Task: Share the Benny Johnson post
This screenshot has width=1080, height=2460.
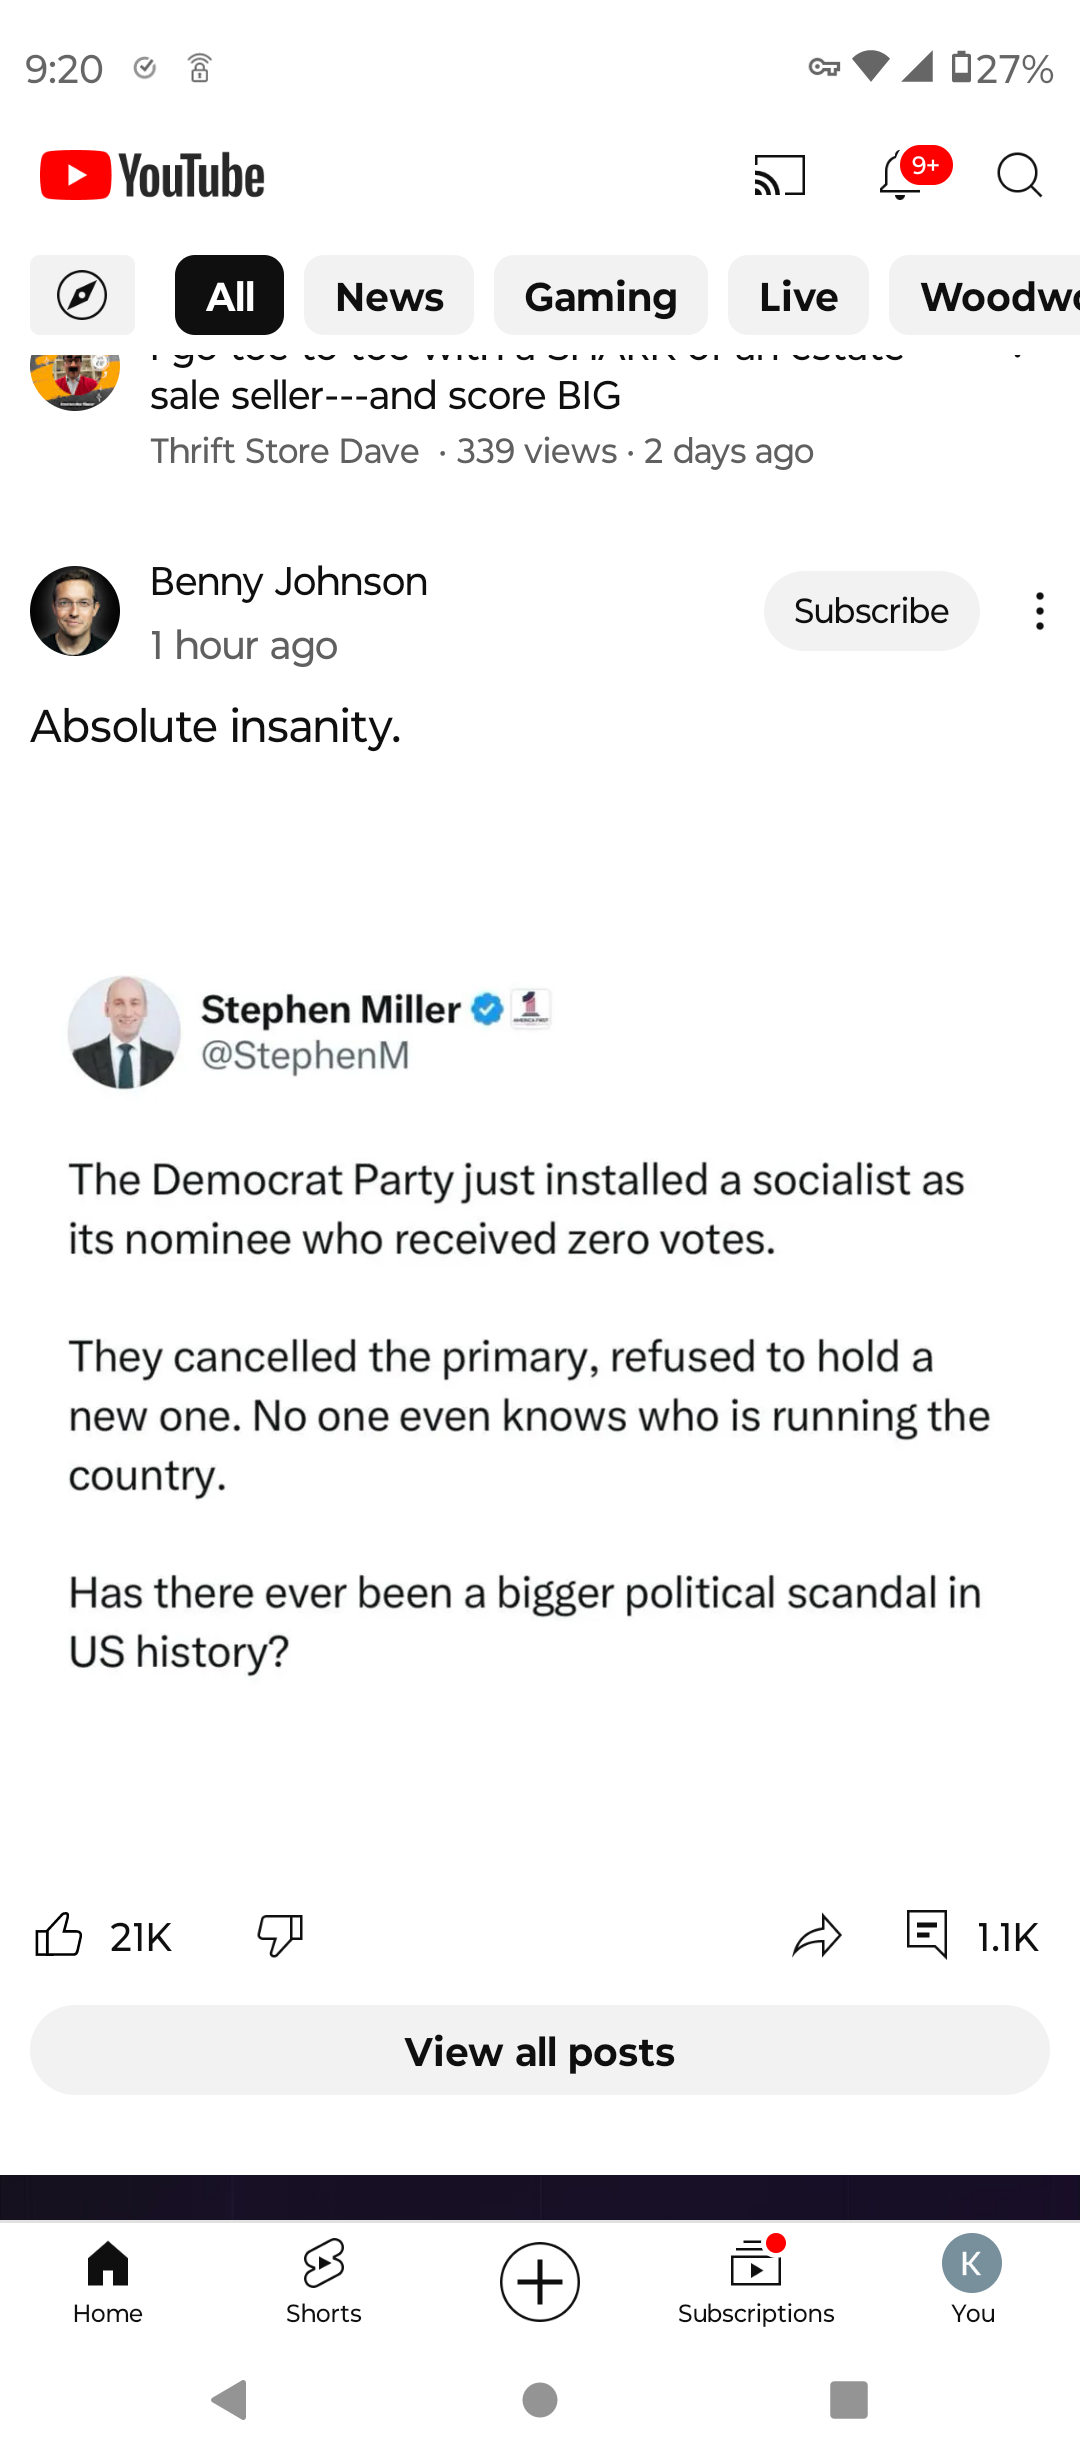Action: point(817,1935)
